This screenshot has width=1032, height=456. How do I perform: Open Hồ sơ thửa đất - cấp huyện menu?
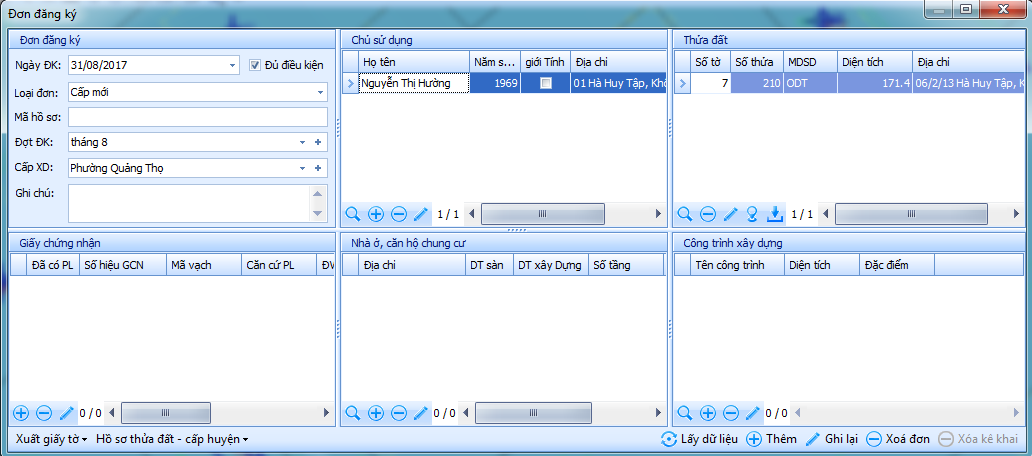pyautogui.click(x=172, y=439)
